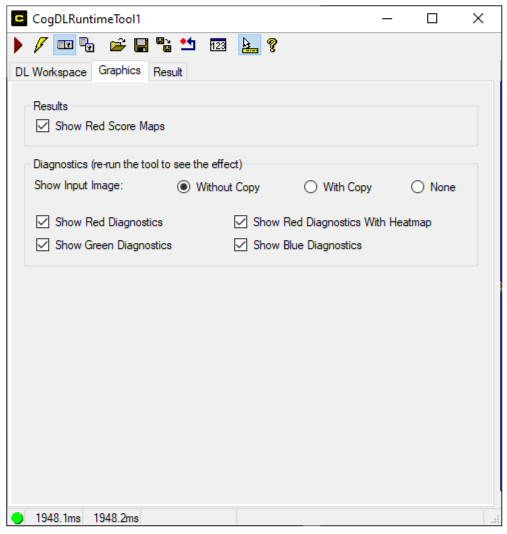Click the lightning bolt electric mode icon

point(41,45)
